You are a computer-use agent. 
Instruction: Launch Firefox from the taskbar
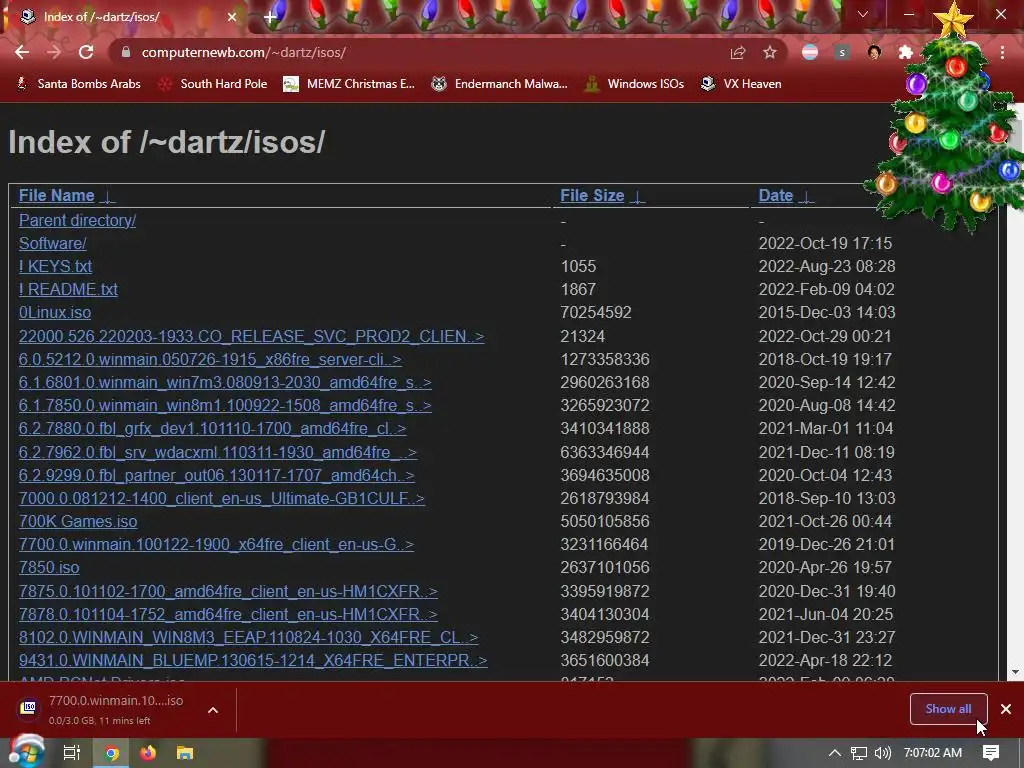pos(148,753)
